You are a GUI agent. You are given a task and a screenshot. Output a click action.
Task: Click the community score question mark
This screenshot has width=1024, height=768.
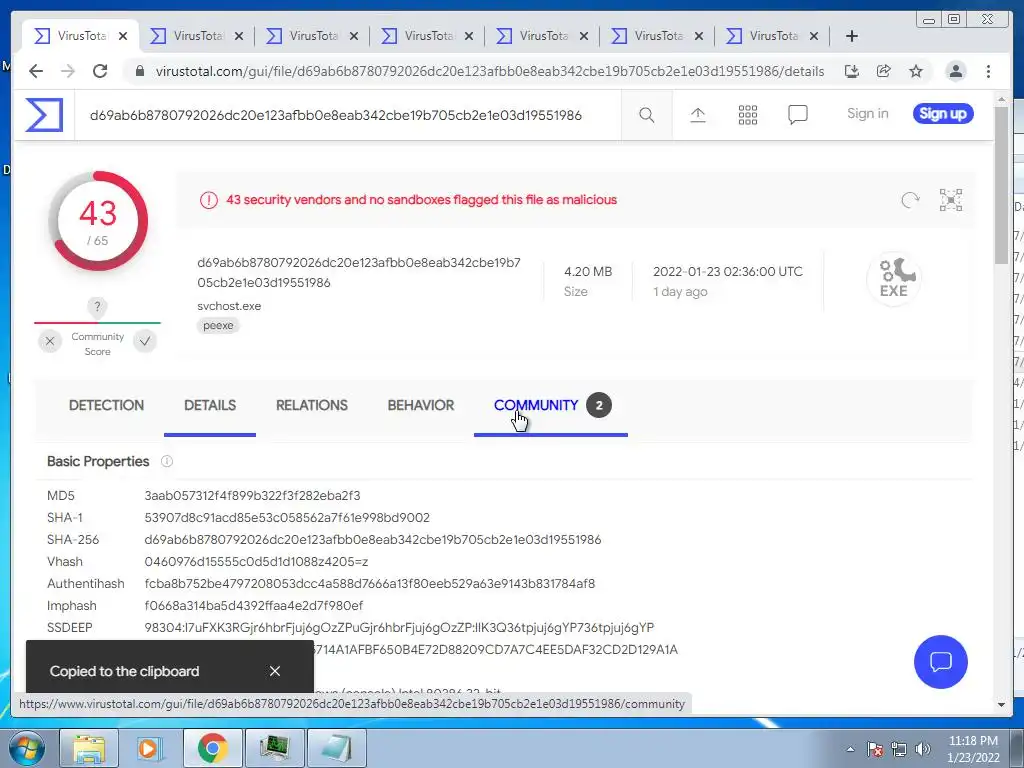tap(97, 306)
